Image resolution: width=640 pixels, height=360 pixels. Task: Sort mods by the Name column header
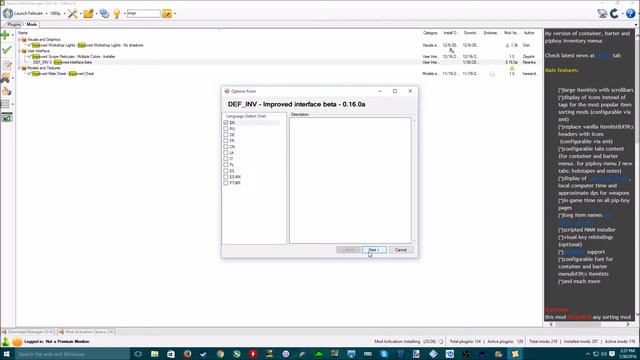(23, 33)
